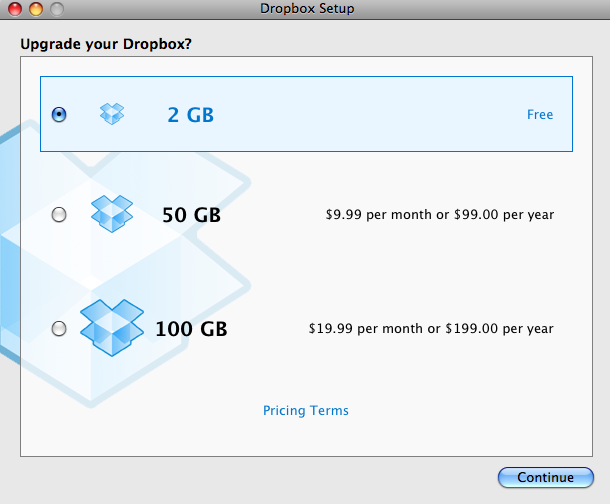Click the "$9.99 per month or $99.00 per year" text
Viewport: 610px width, 504px height.
pyautogui.click(x=440, y=215)
